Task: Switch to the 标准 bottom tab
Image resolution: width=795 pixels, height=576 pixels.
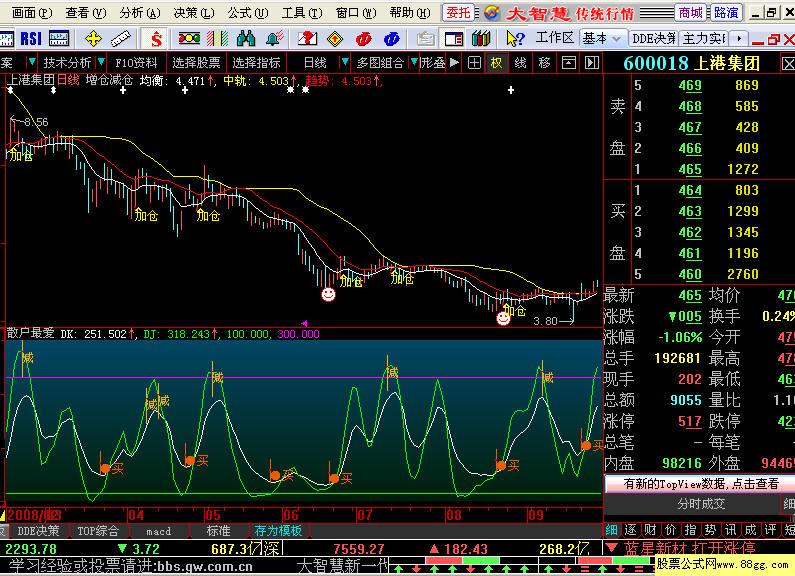Action: pyautogui.click(x=219, y=531)
